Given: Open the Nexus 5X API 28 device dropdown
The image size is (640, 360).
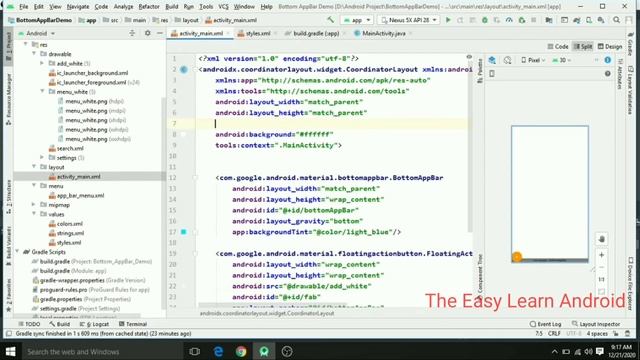Looking at the screenshot, I should pyautogui.click(x=409, y=20).
